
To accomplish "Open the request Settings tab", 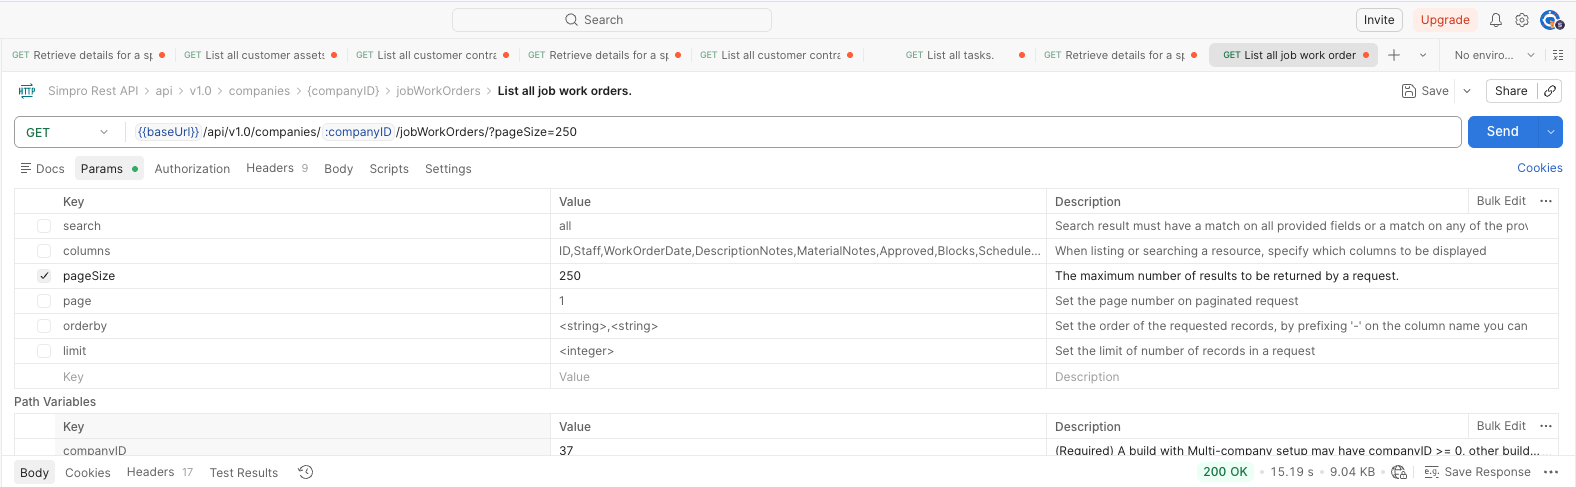I will point(448,169).
